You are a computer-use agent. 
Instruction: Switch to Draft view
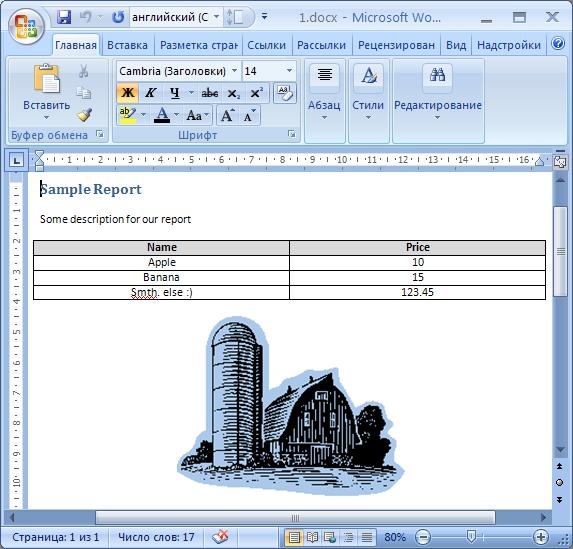point(367,537)
